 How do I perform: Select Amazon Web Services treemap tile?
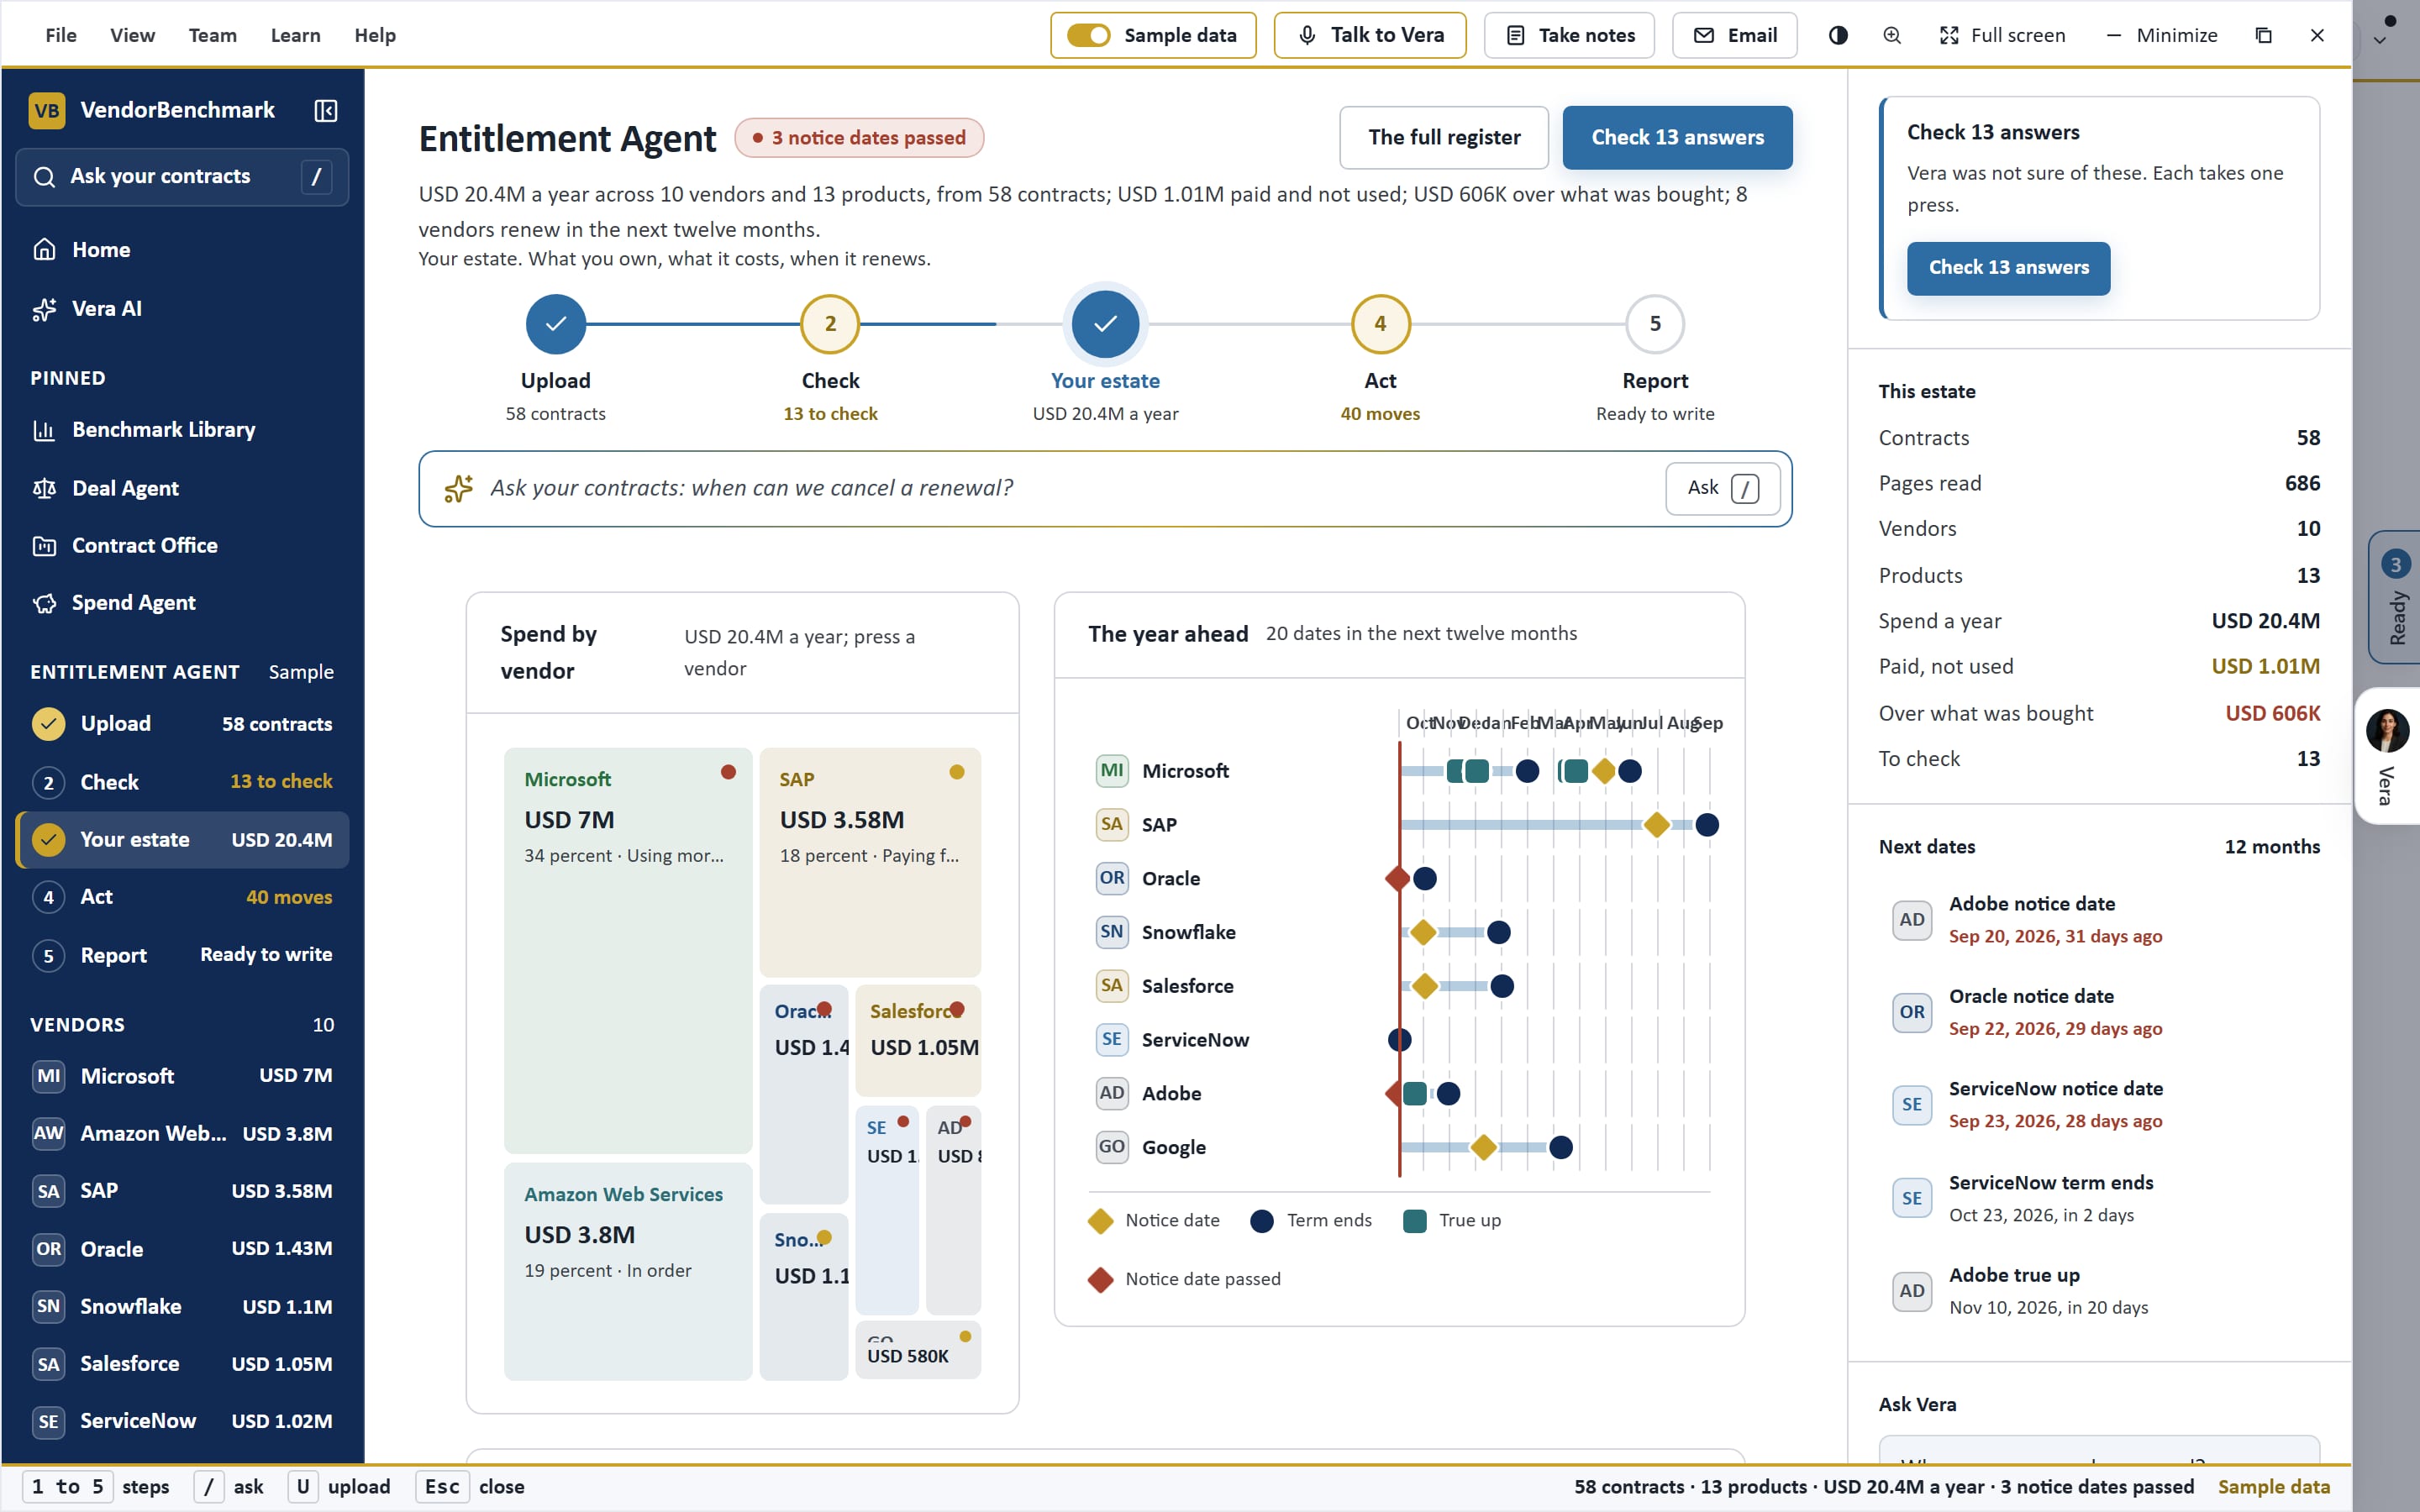(x=628, y=1271)
